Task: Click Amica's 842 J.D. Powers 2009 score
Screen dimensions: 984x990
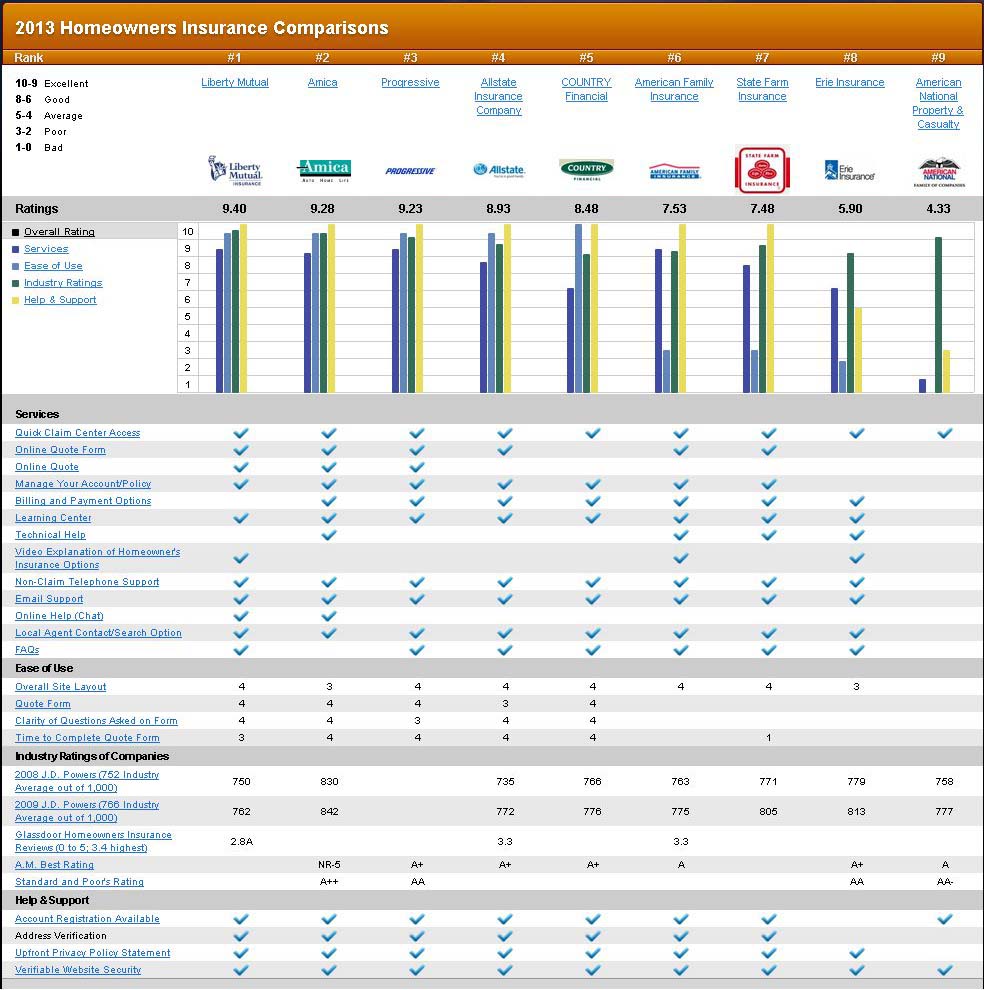Action: pos(329,811)
